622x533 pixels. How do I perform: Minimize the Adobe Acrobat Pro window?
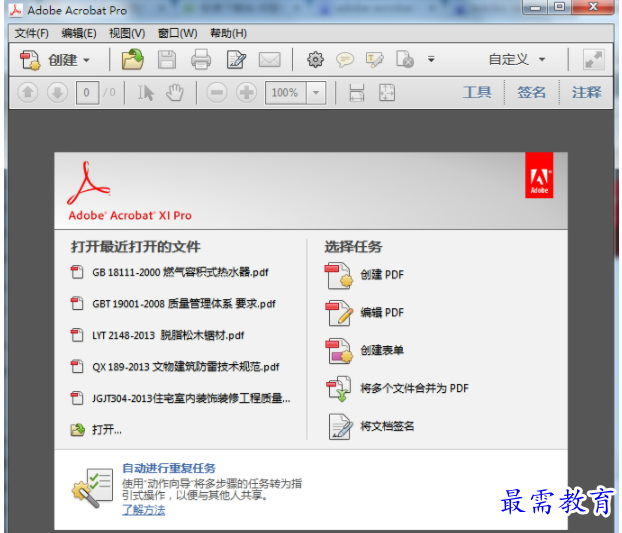pos(536,7)
